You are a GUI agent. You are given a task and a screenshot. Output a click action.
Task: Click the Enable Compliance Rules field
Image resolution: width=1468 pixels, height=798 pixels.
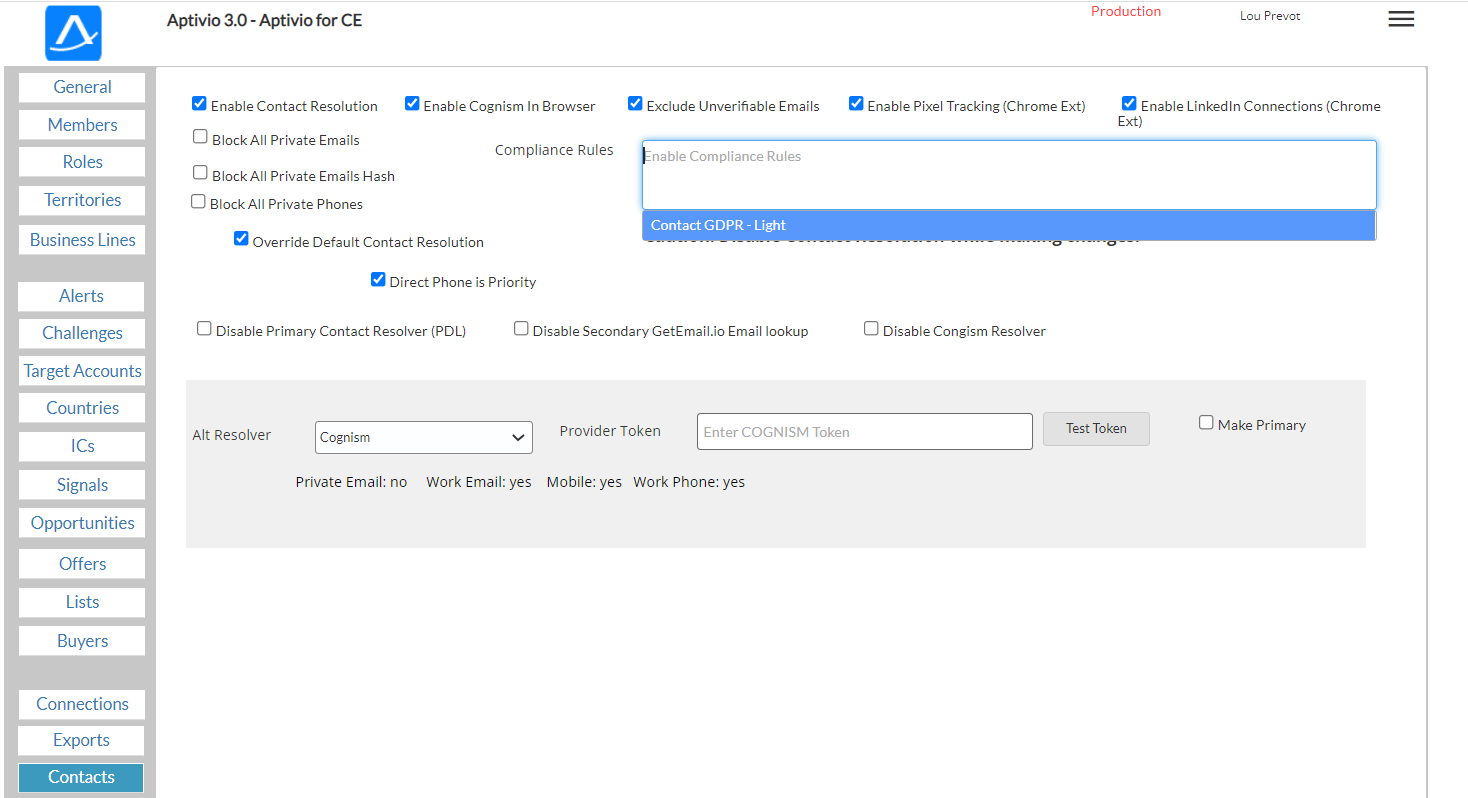(x=1008, y=174)
